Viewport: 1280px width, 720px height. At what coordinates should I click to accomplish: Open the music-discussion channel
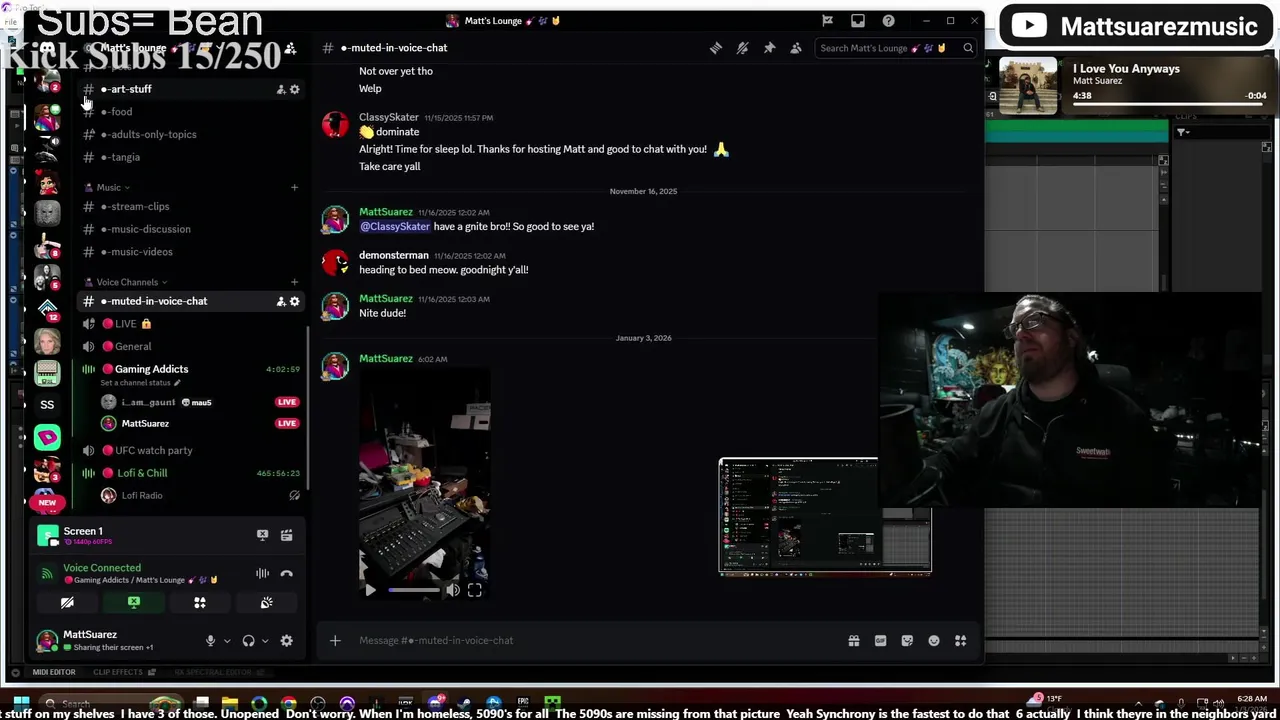coord(190,229)
